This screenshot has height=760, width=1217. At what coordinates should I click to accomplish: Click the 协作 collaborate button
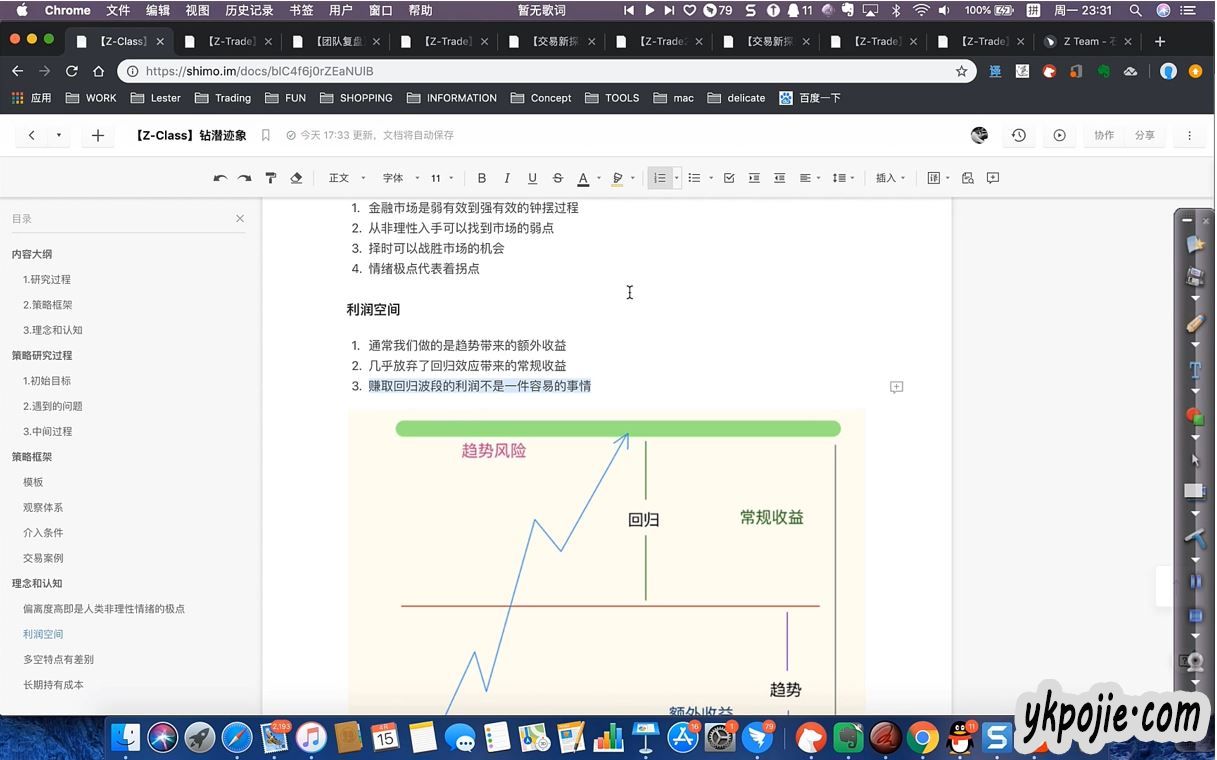click(x=1103, y=135)
